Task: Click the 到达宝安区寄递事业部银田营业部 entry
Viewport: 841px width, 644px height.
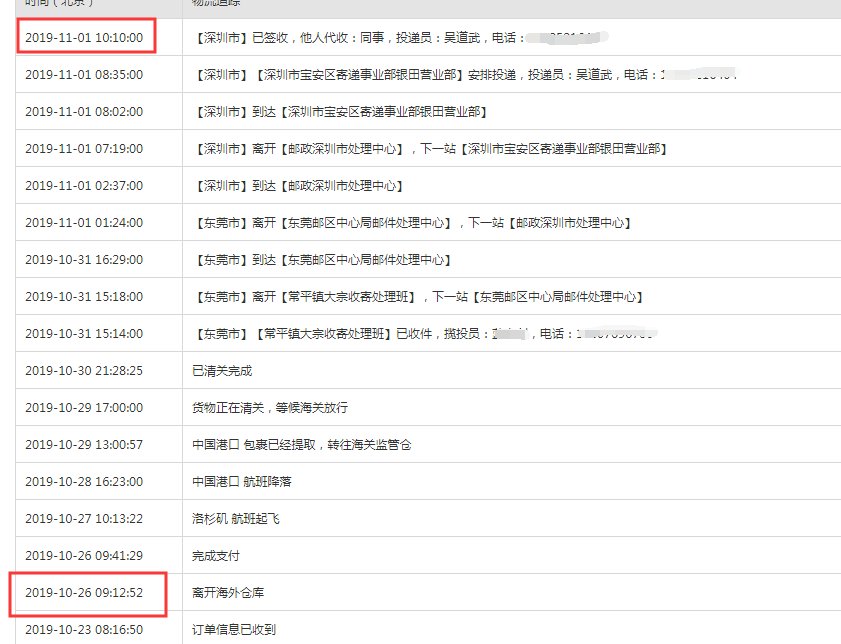Action: click(x=340, y=112)
